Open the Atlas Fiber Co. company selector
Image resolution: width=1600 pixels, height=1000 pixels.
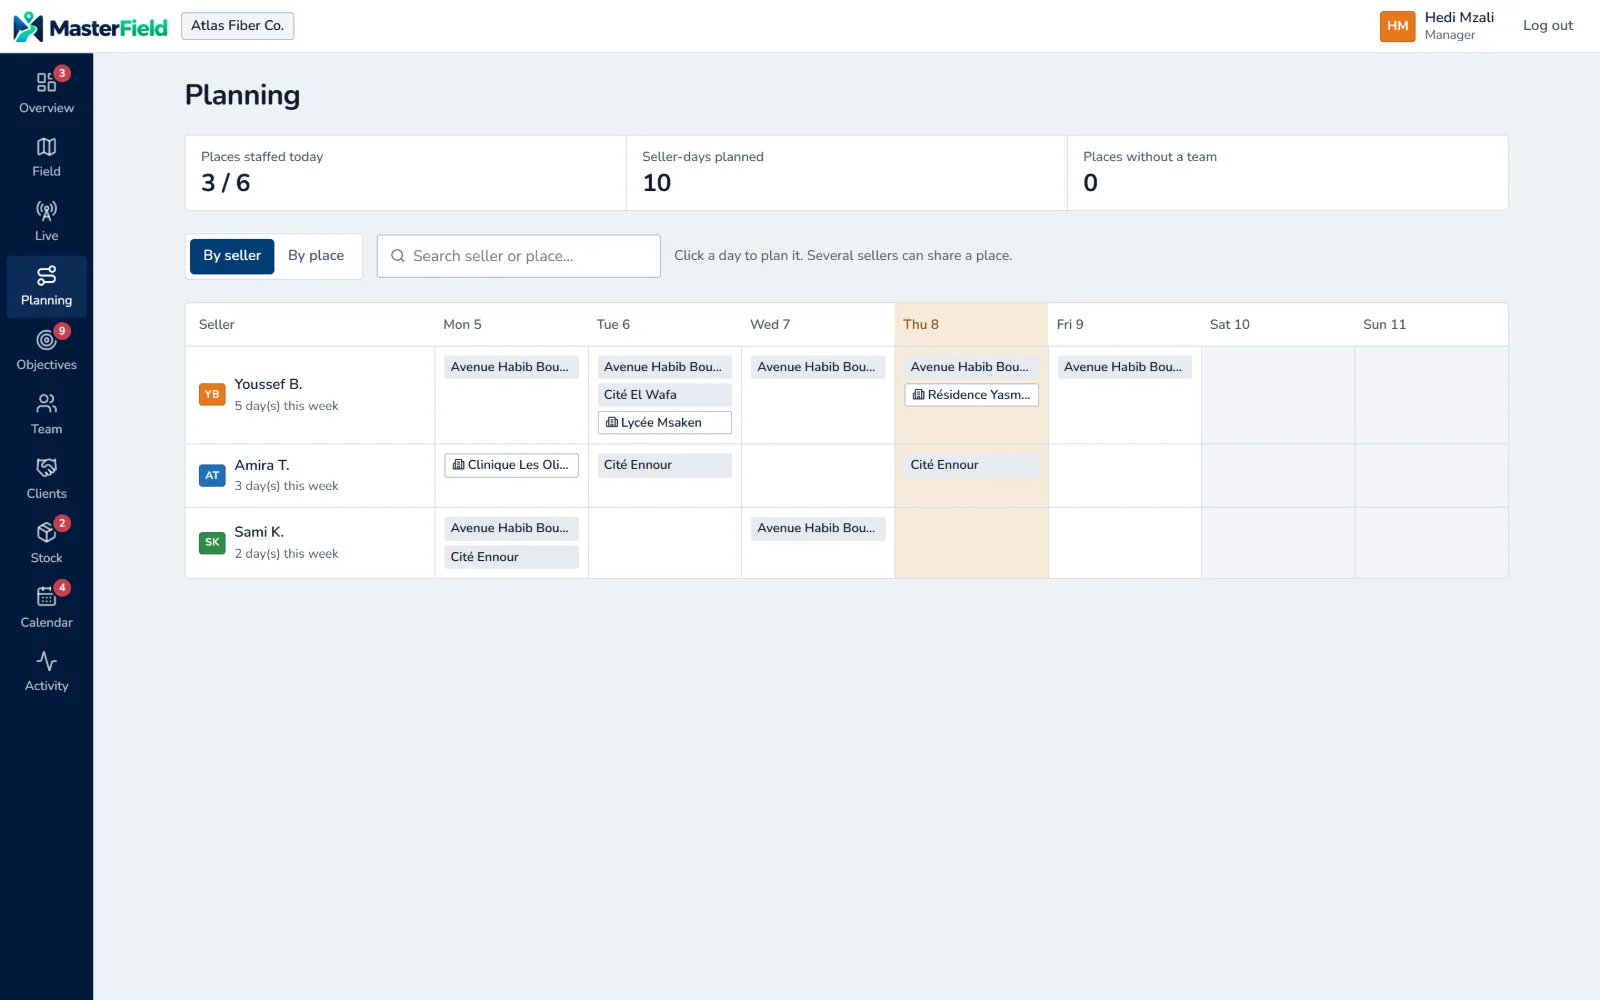coord(238,26)
